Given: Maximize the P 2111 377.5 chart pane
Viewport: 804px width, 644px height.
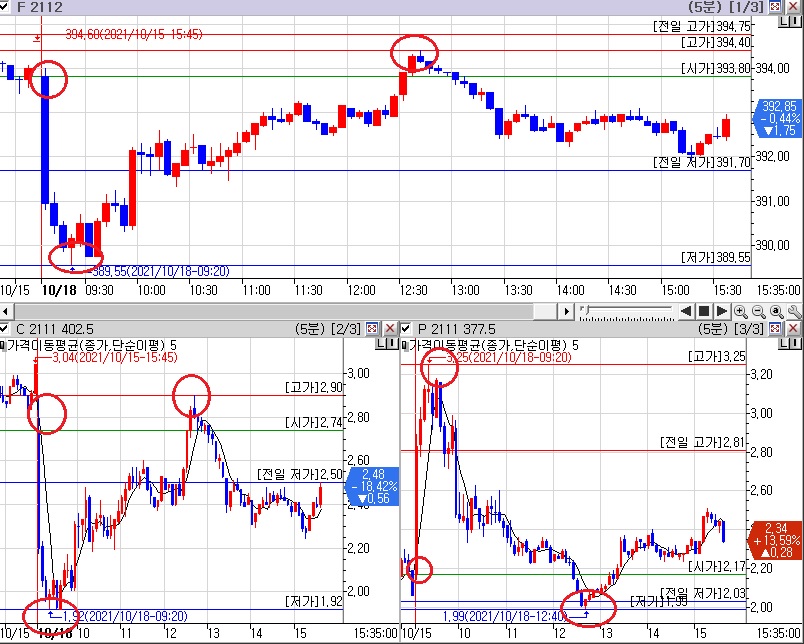Looking at the screenshot, I should click(x=775, y=328).
